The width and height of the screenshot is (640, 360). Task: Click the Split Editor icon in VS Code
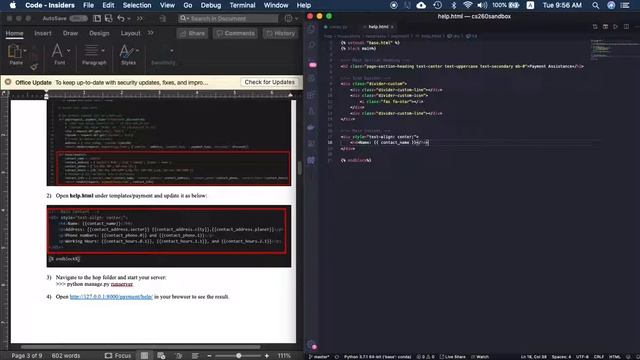[x=626, y=27]
